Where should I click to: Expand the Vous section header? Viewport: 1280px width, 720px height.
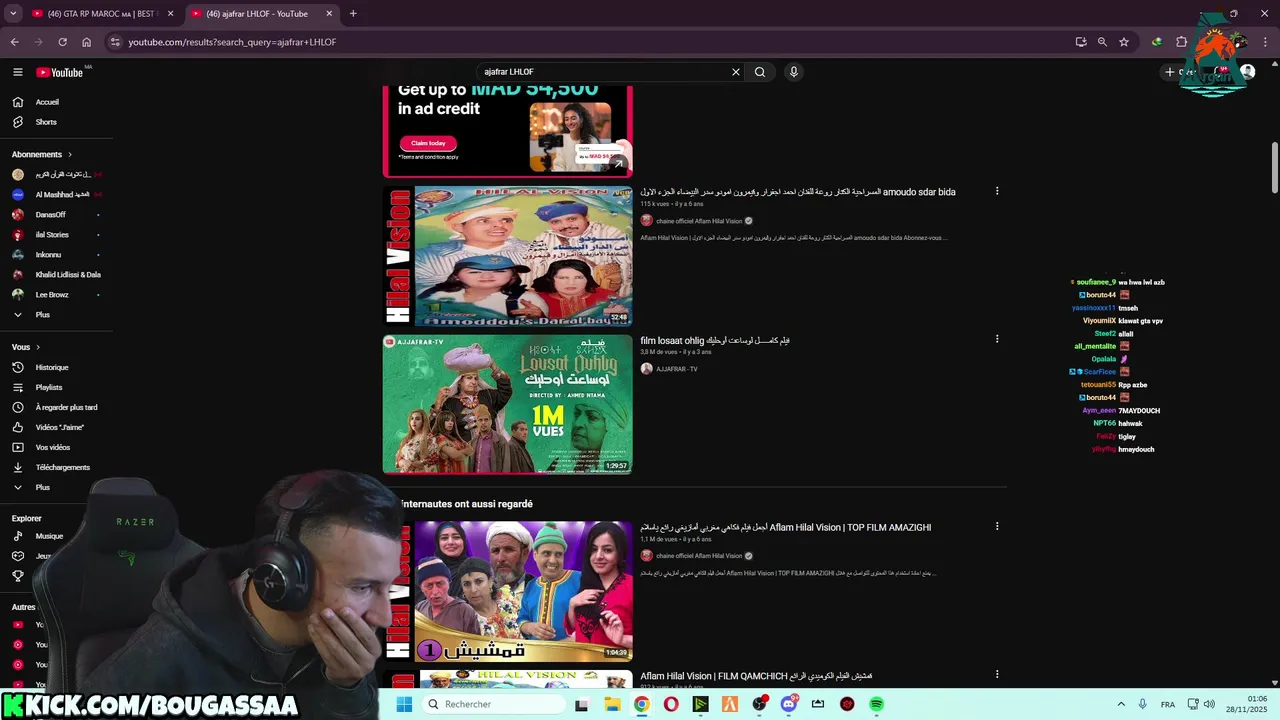pyautogui.click(x=26, y=347)
